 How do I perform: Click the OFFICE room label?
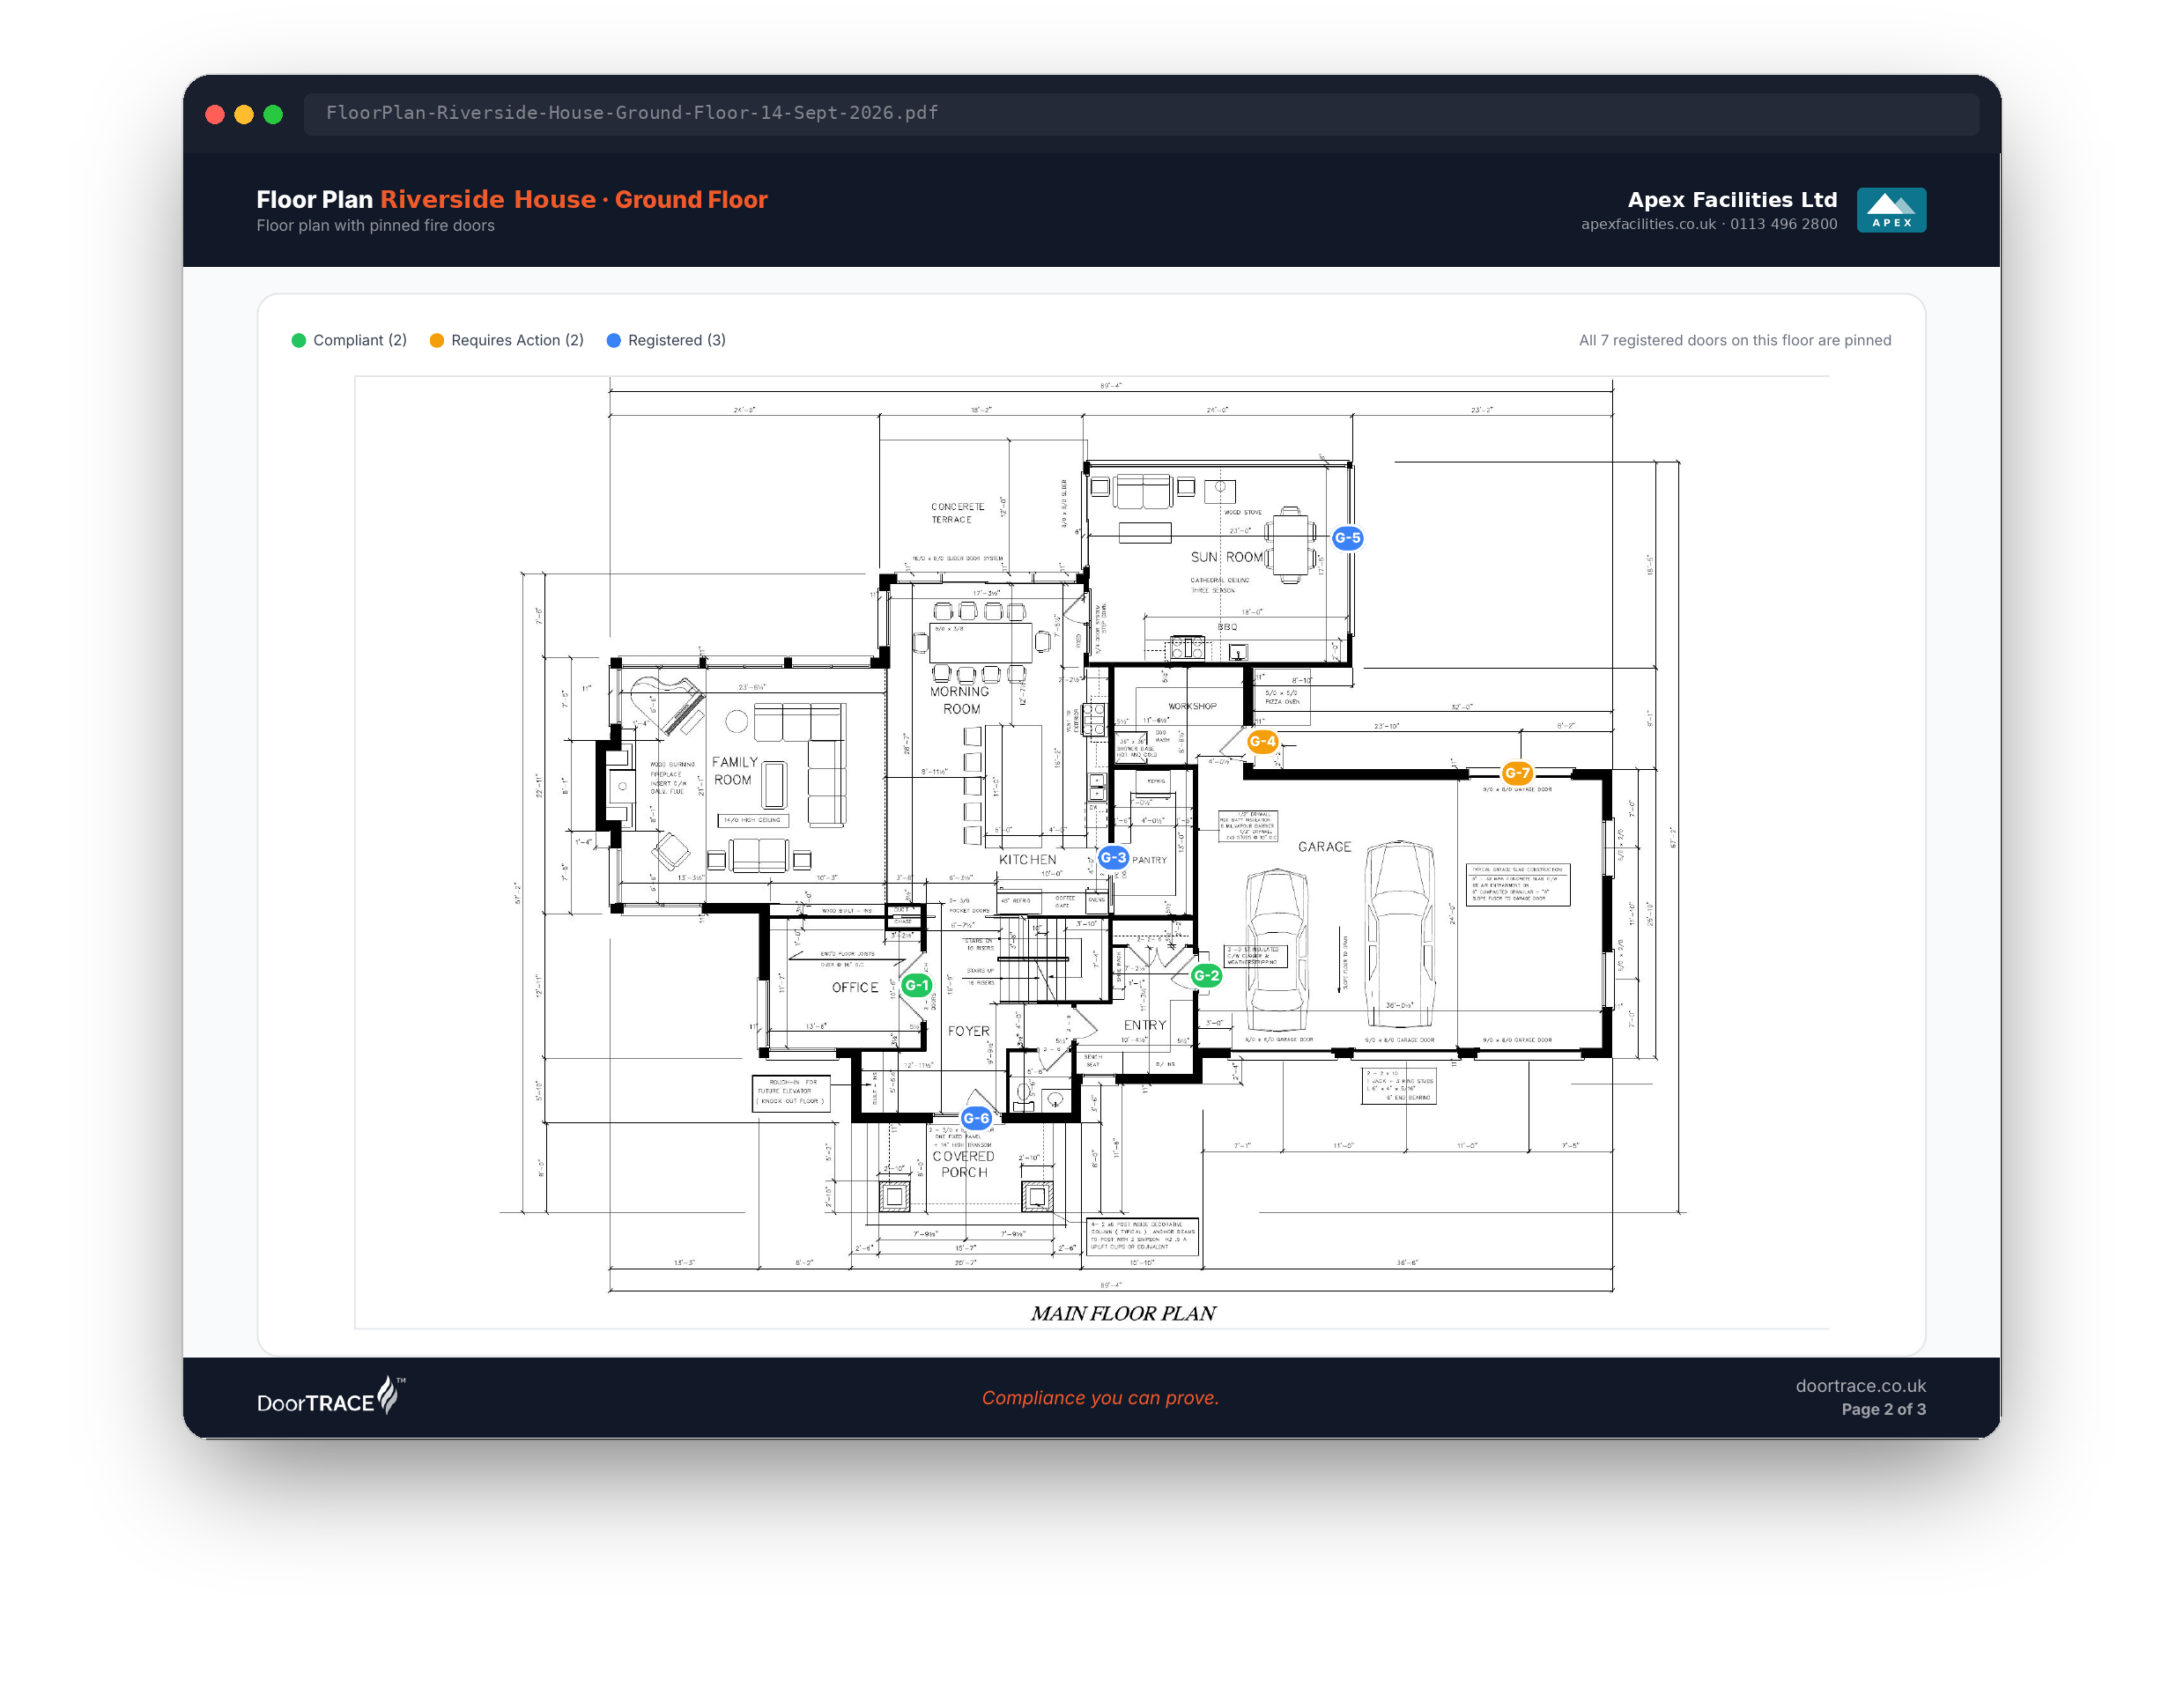coord(855,987)
